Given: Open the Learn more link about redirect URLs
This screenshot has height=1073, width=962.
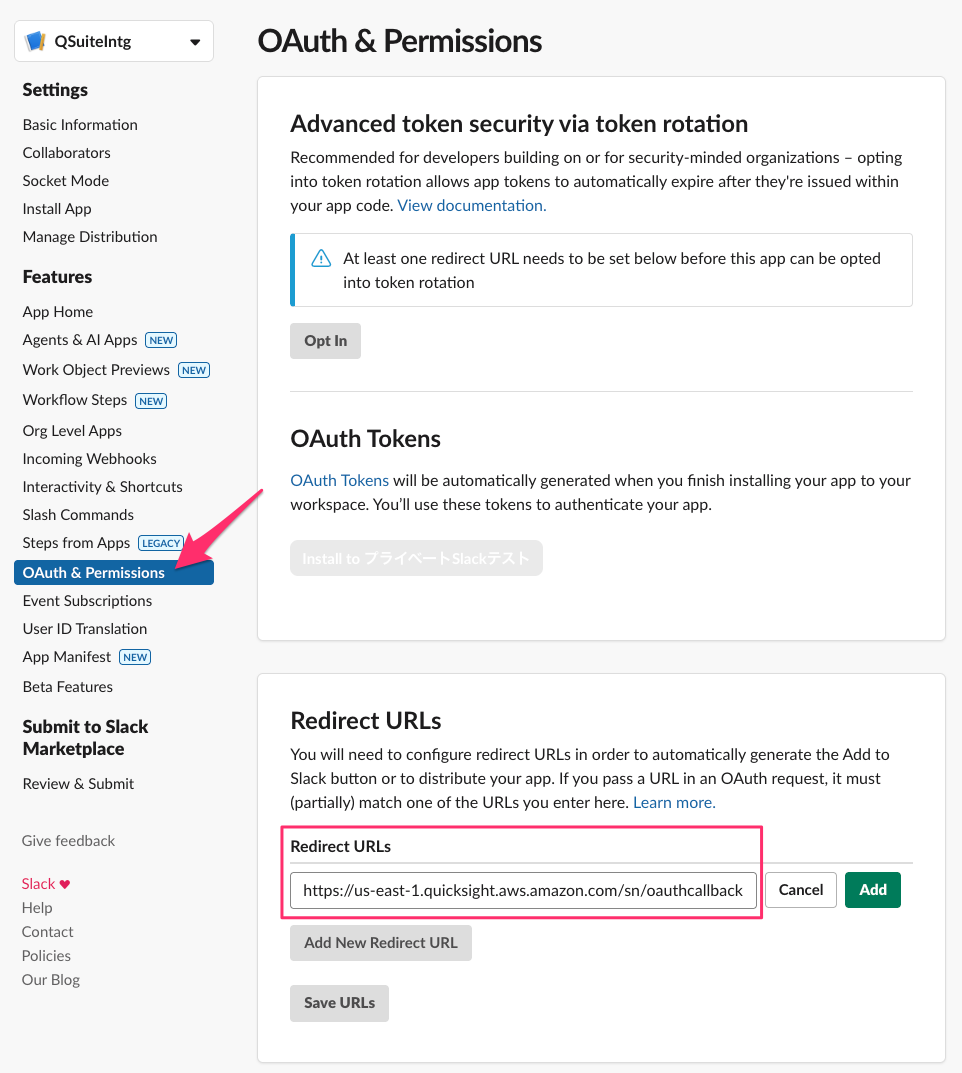Looking at the screenshot, I should pos(673,802).
